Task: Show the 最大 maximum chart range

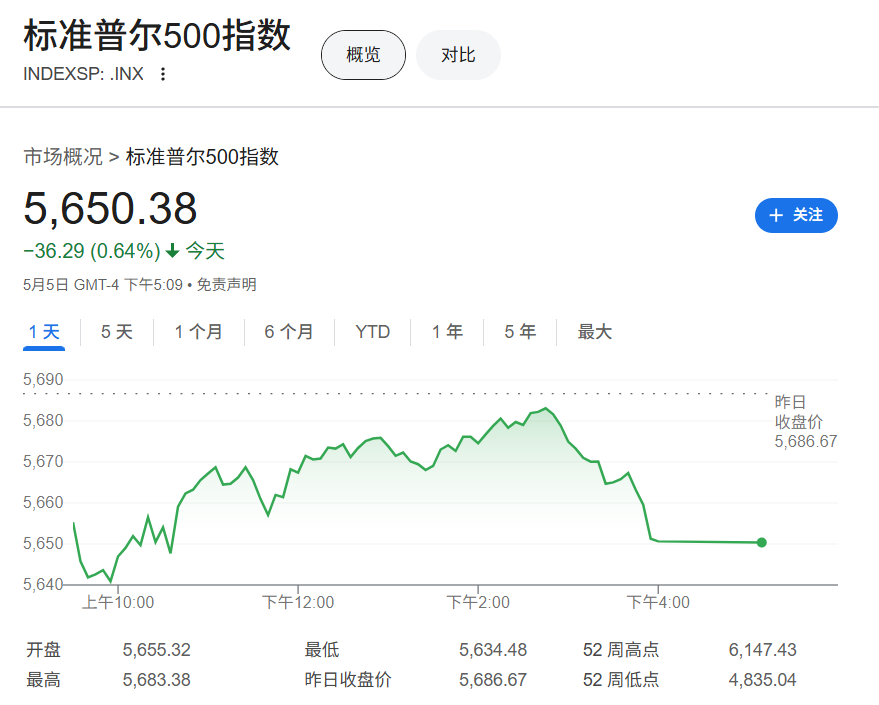Action: tap(595, 332)
